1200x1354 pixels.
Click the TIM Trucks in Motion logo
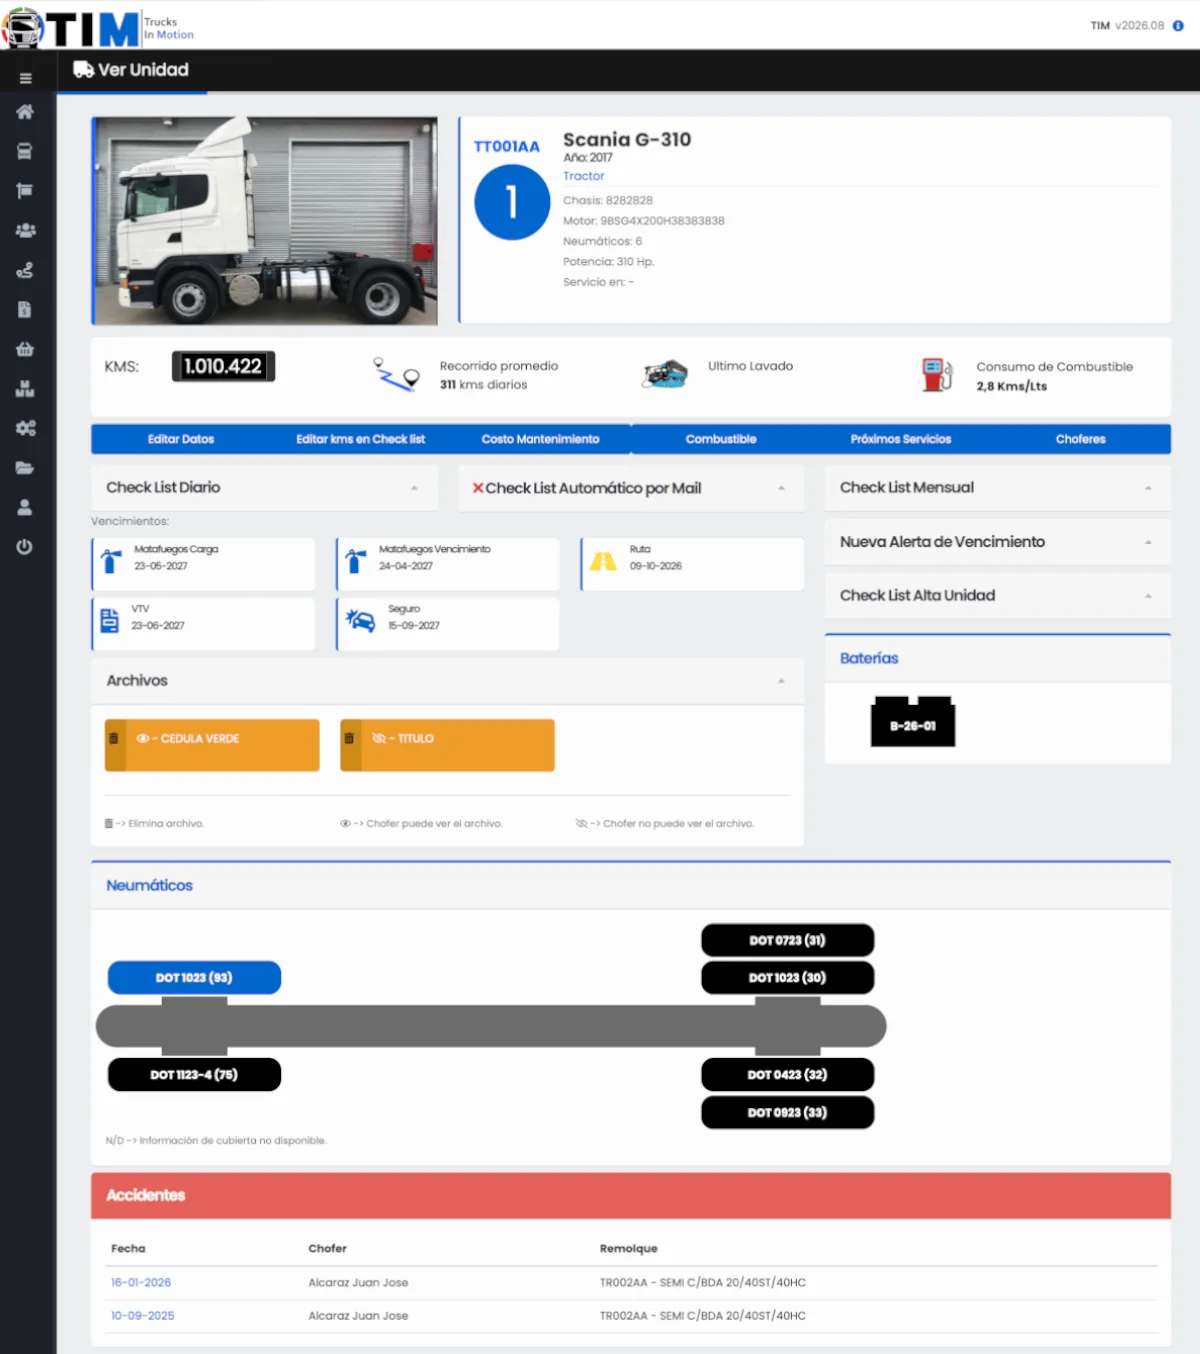point(98,27)
